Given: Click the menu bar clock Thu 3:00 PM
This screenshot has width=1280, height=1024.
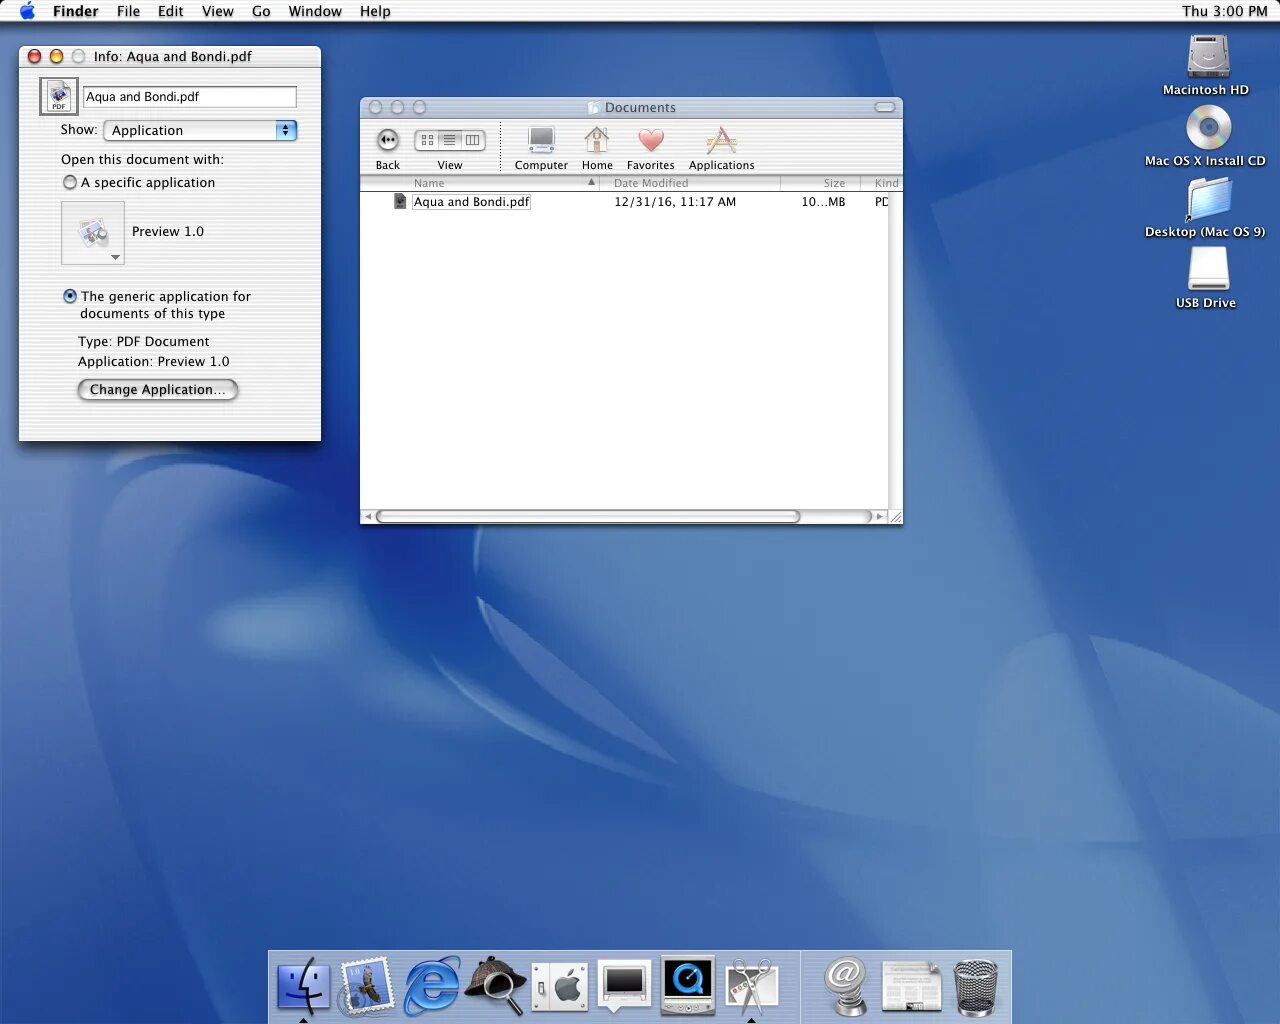Looking at the screenshot, I should pyautogui.click(x=1224, y=11).
